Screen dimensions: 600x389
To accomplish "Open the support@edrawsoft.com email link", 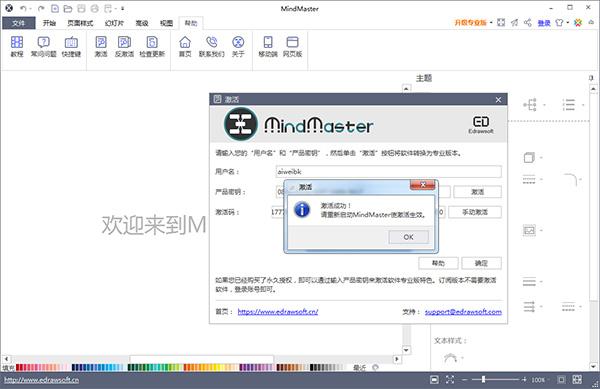I will tap(463, 312).
